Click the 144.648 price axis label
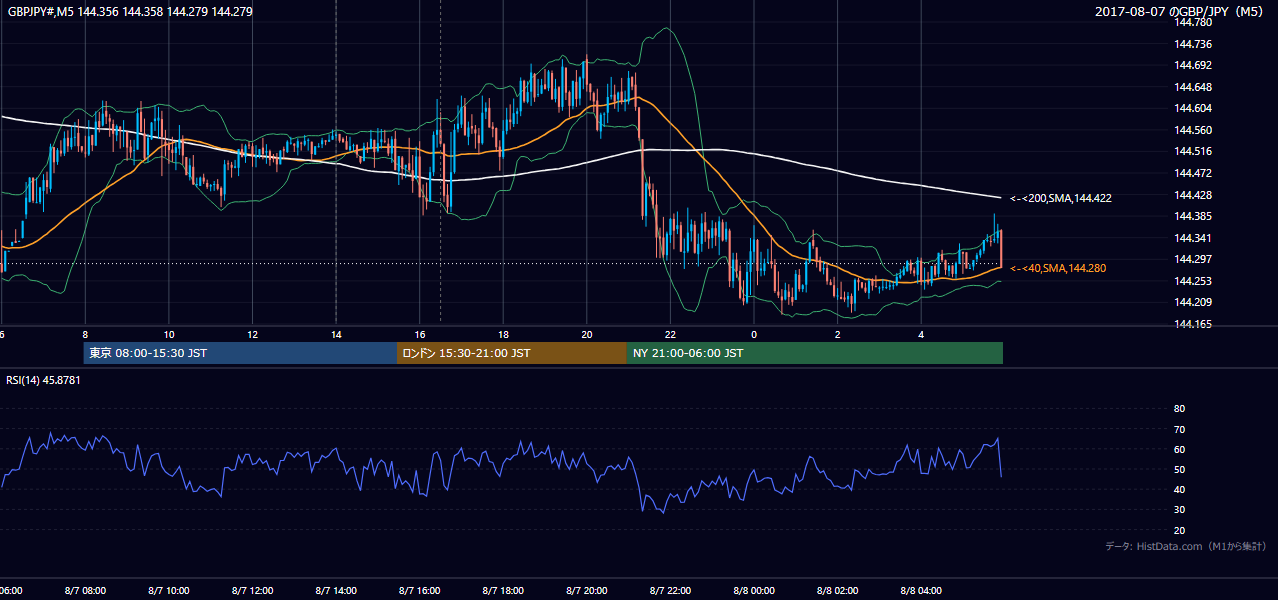The image size is (1278, 600). [x=1193, y=87]
